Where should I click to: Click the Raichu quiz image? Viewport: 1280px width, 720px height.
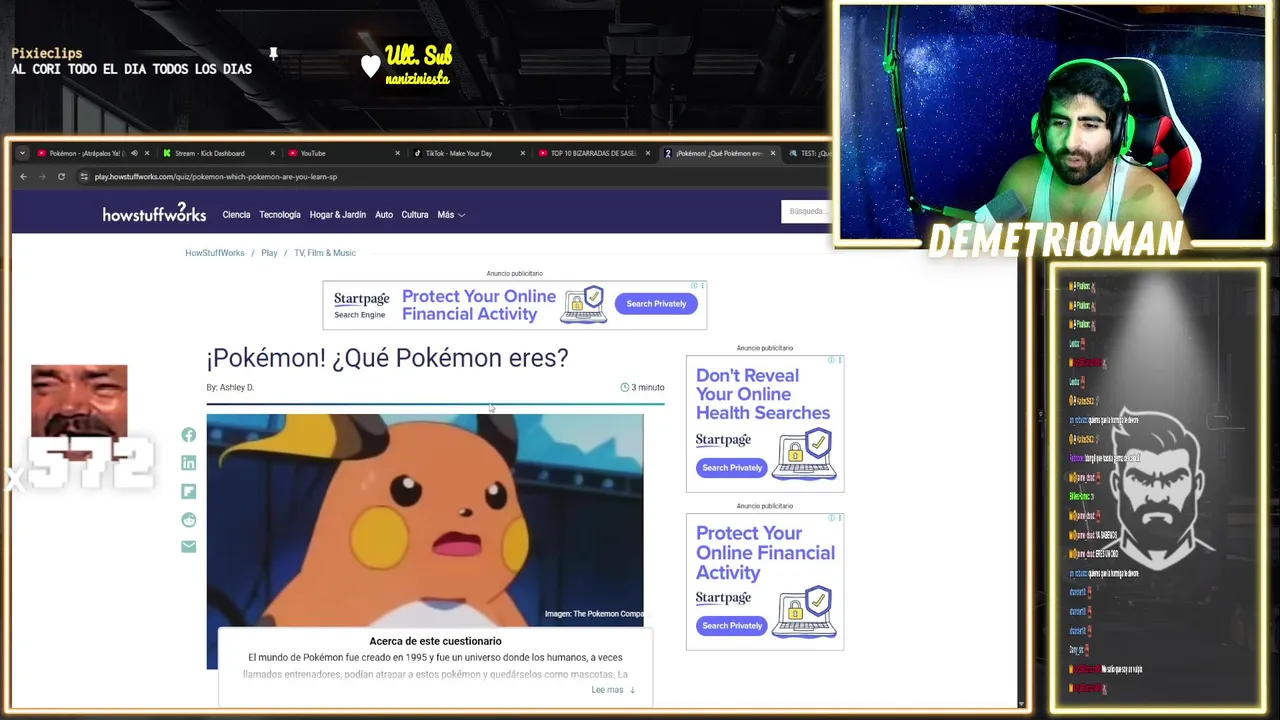[x=425, y=520]
